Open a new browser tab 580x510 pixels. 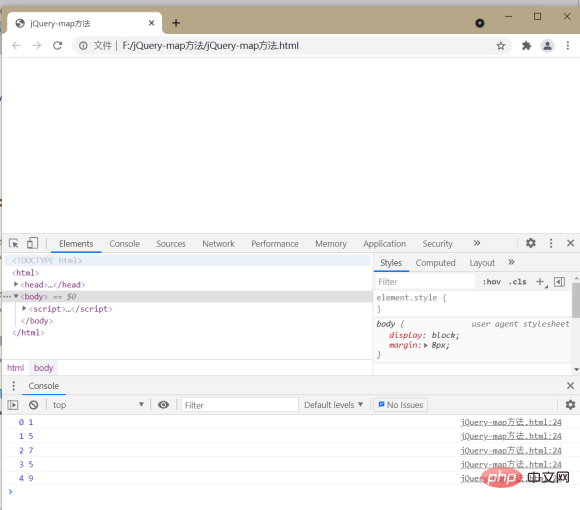point(176,23)
